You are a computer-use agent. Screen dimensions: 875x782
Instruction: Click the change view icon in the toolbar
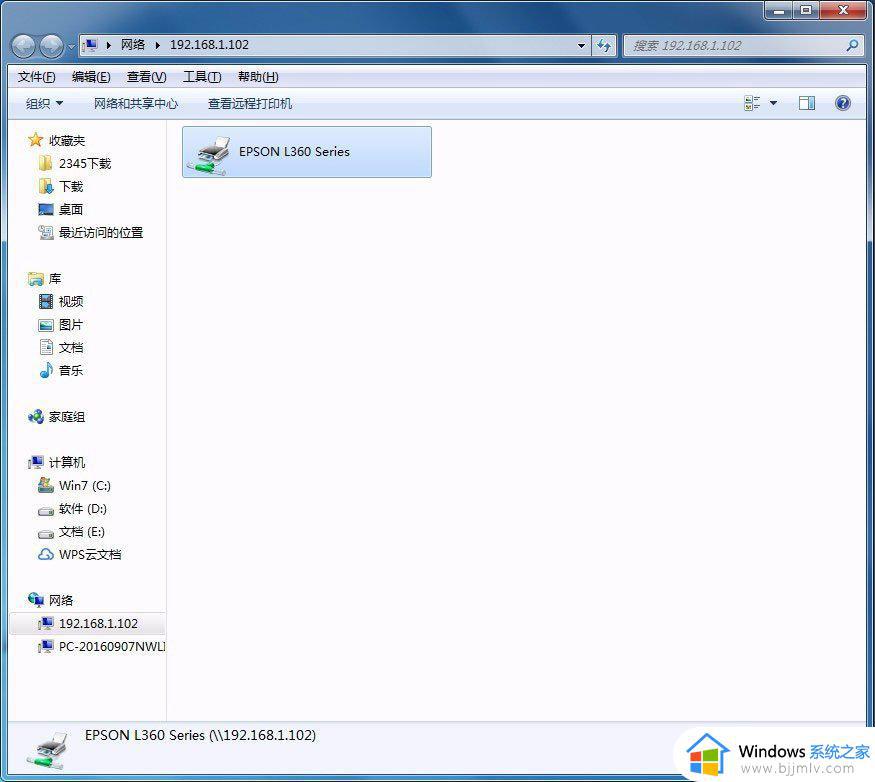coord(752,103)
